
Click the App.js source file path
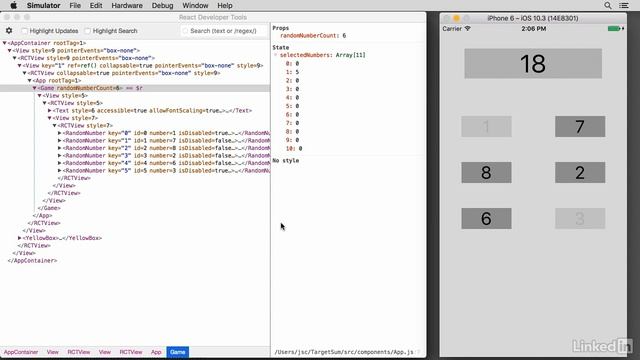click(344, 352)
